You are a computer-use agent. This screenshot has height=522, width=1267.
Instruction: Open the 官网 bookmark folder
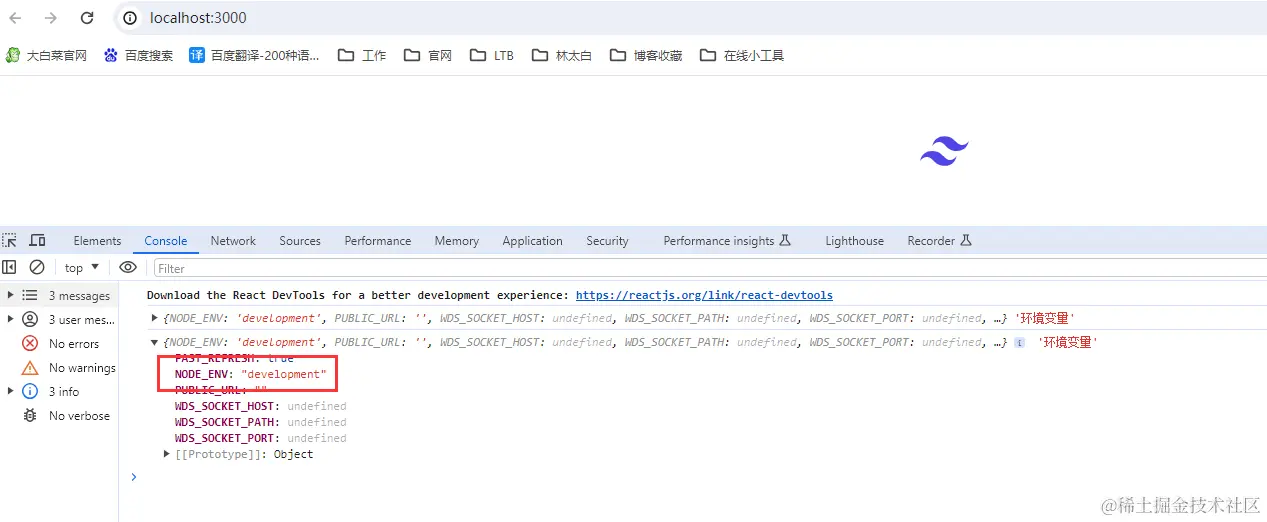coord(428,55)
